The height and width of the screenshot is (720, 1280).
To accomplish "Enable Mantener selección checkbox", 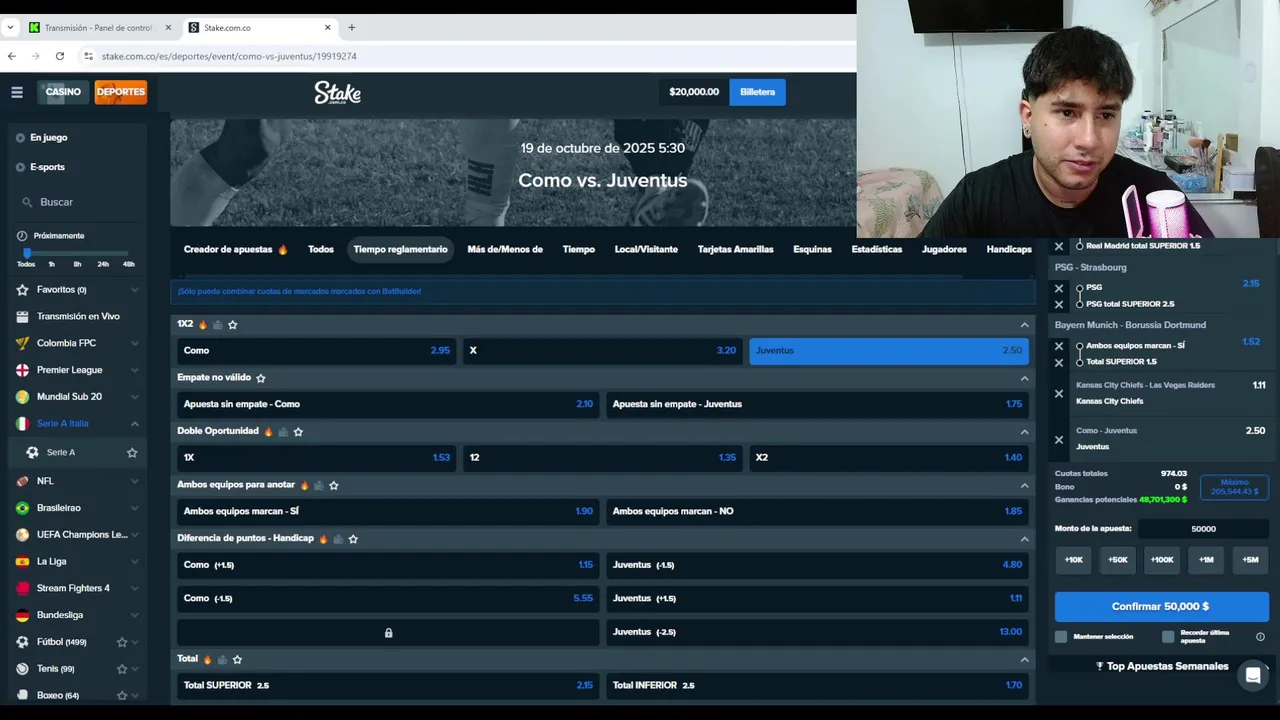I will coord(1061,637).
